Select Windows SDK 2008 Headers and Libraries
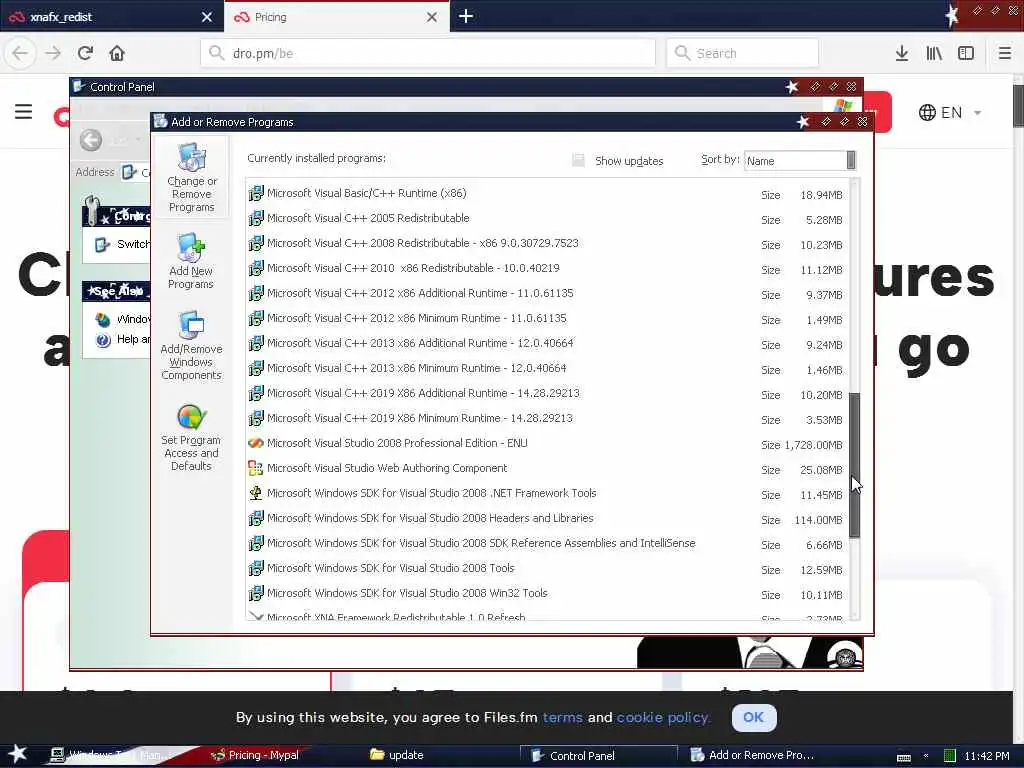The width and height of the screenshot is (1024, 768). (545, 519)
